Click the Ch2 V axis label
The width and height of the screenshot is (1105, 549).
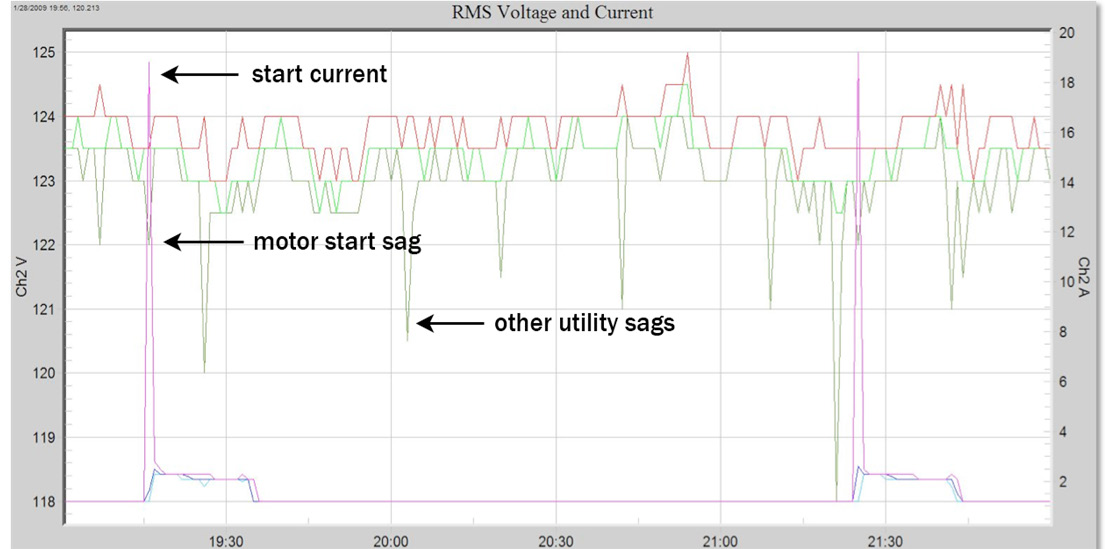23,276
